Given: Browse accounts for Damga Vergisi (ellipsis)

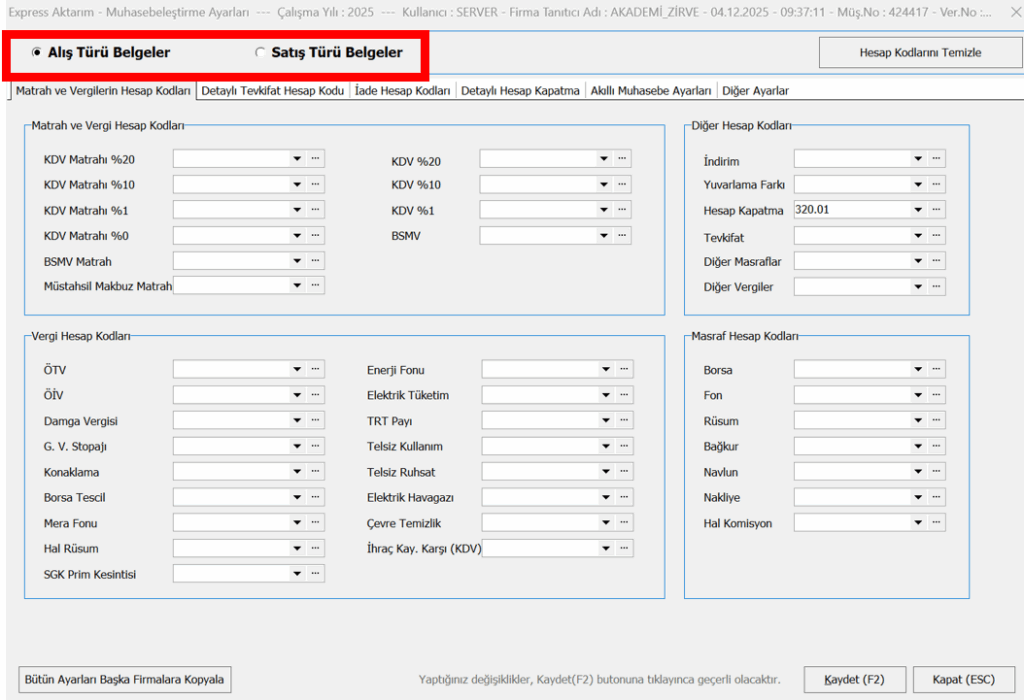Looking at the screenshot, I should click(315, 420).
